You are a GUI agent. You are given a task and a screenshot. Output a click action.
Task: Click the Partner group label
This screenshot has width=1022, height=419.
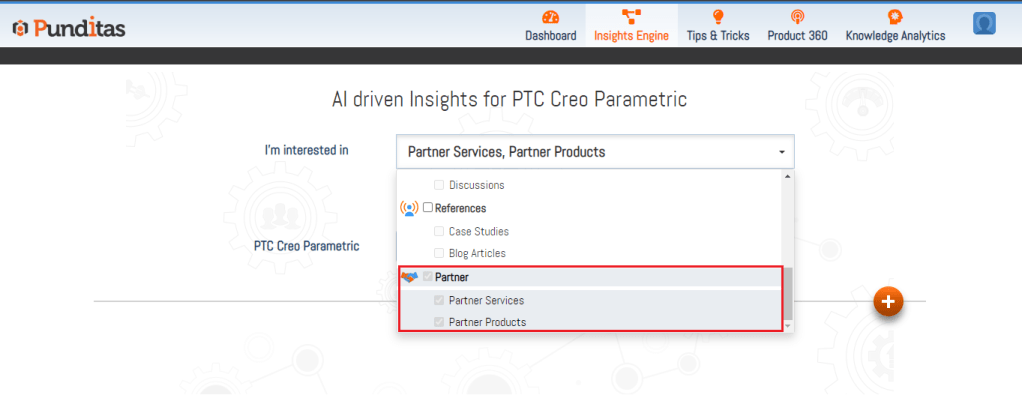pyautogui.click(x=452, y=277)
